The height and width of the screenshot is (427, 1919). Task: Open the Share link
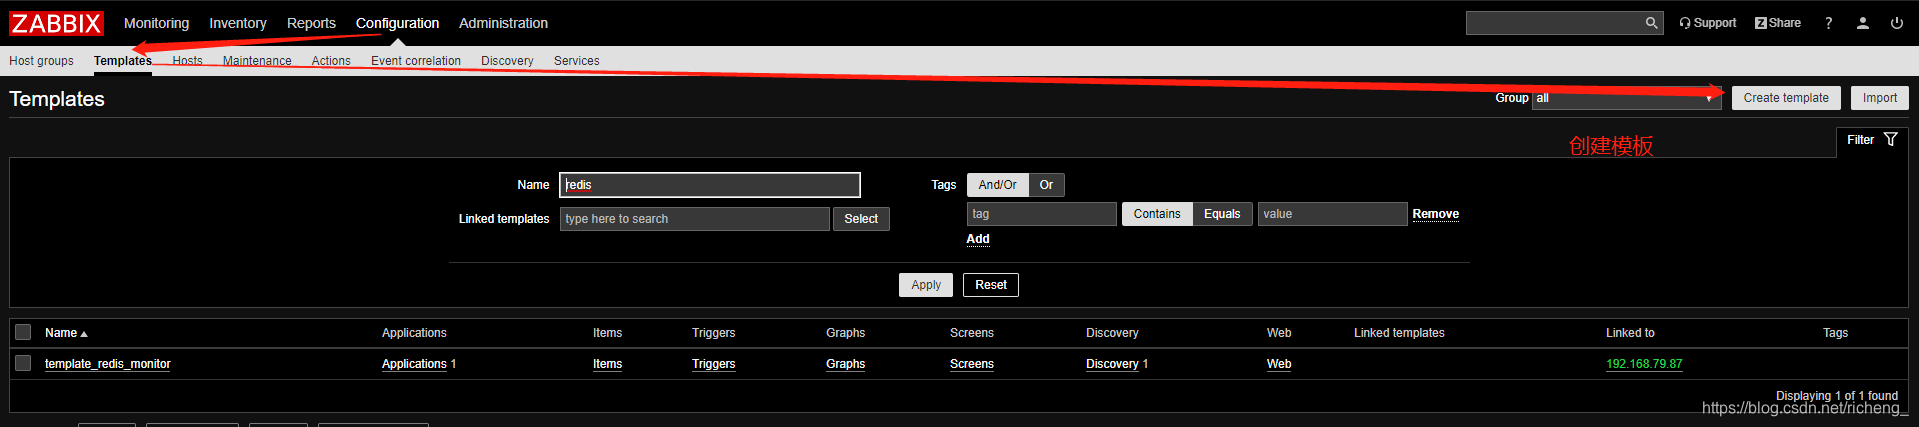pyautogui.click(x=1778, y=23)
